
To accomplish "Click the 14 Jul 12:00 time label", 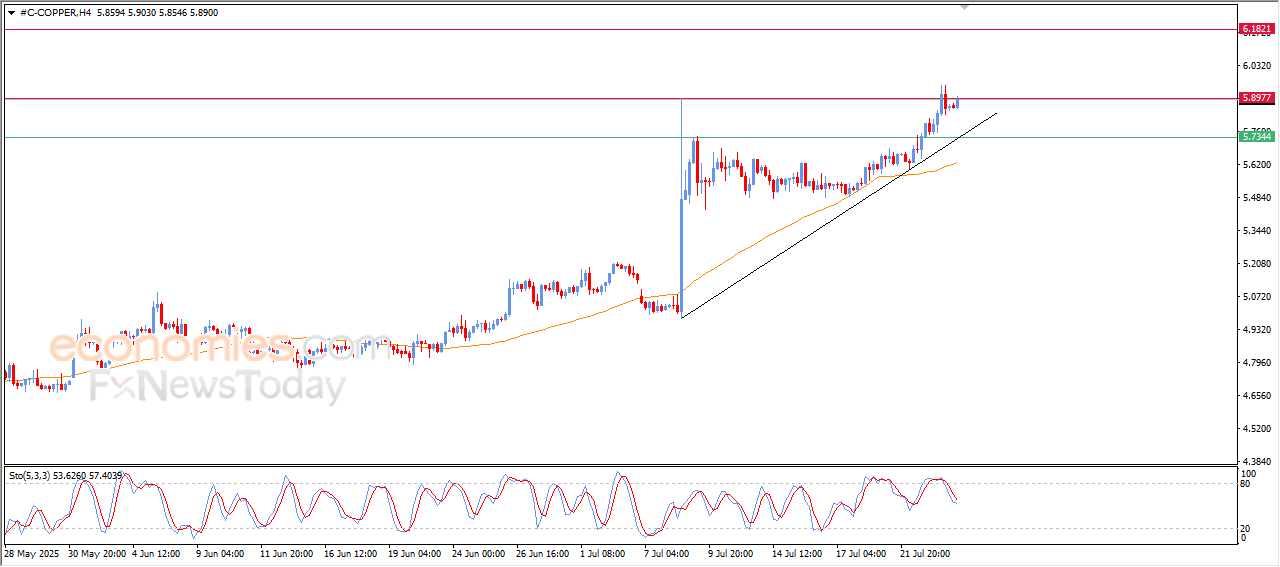I will pyautogui.click(x=796, y=553).
